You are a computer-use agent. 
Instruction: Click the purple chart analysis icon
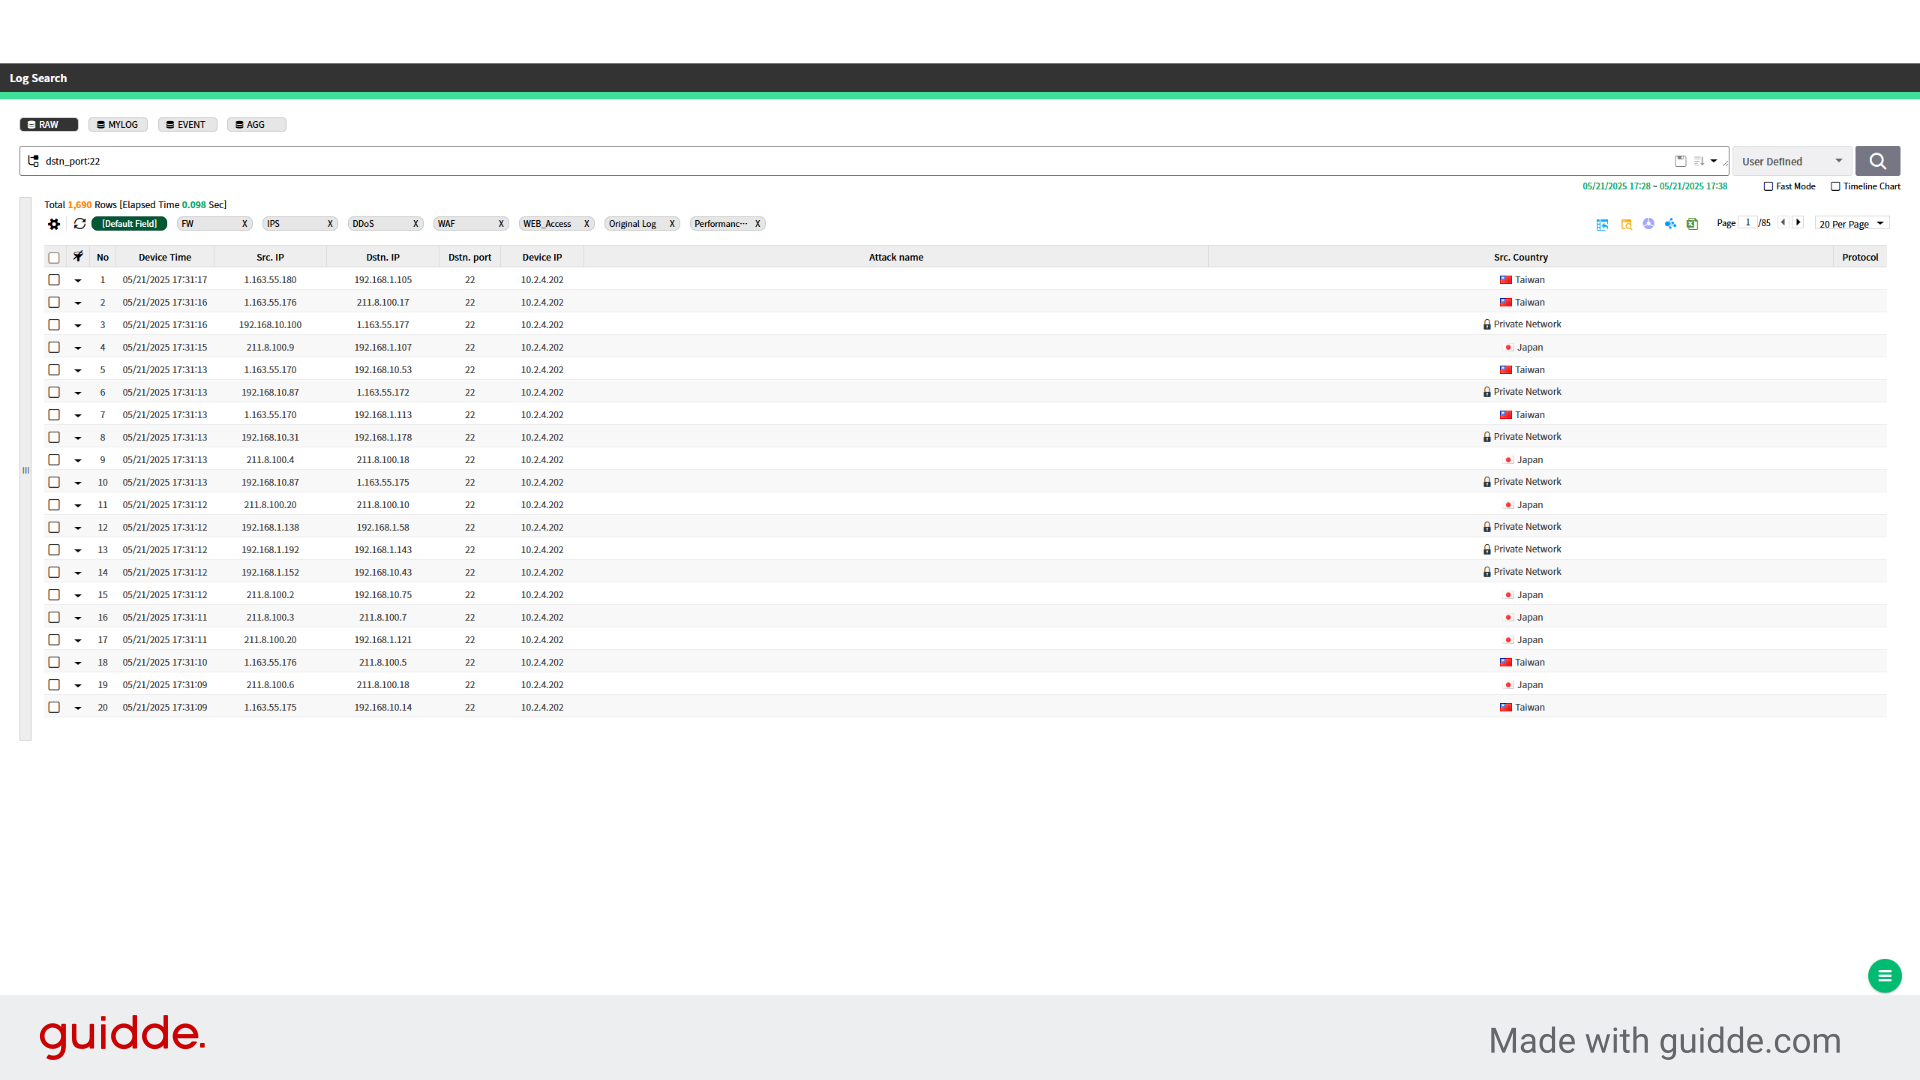click(1648, 224)
